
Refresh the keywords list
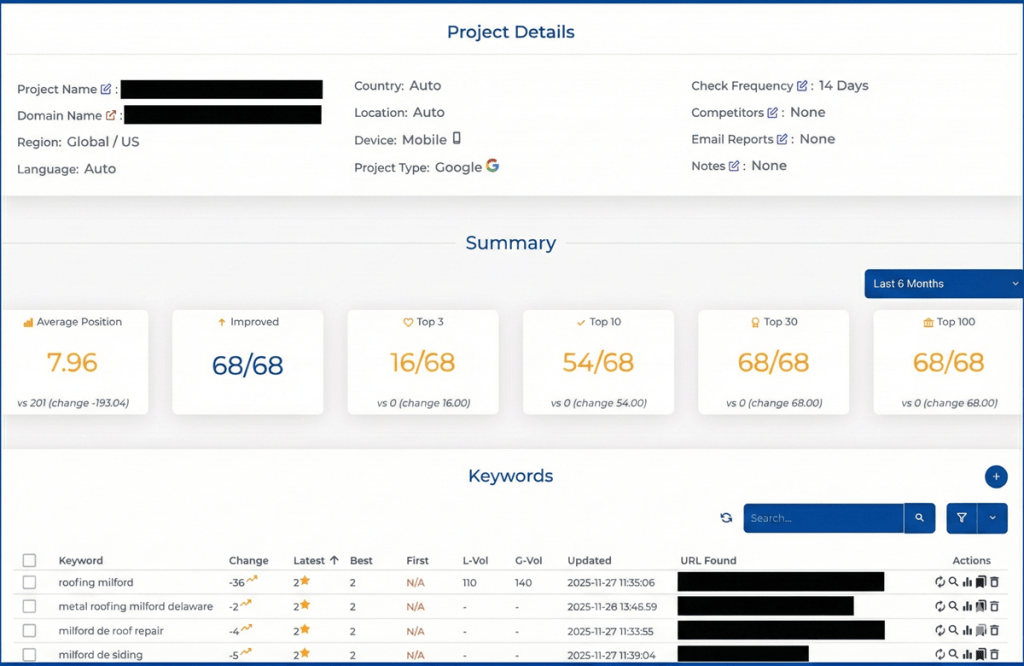click(x=726, y=518)
